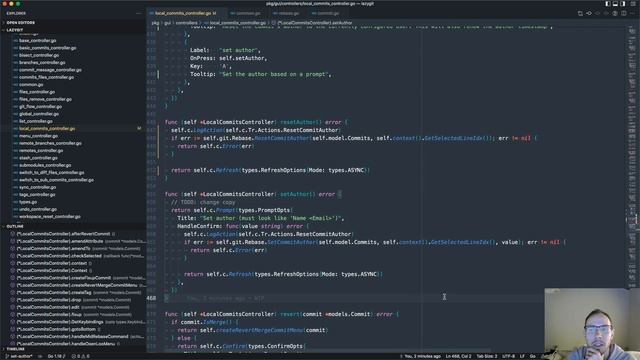
Task: Click line number 468 in the gutter
Action: (x=151, y=298)
